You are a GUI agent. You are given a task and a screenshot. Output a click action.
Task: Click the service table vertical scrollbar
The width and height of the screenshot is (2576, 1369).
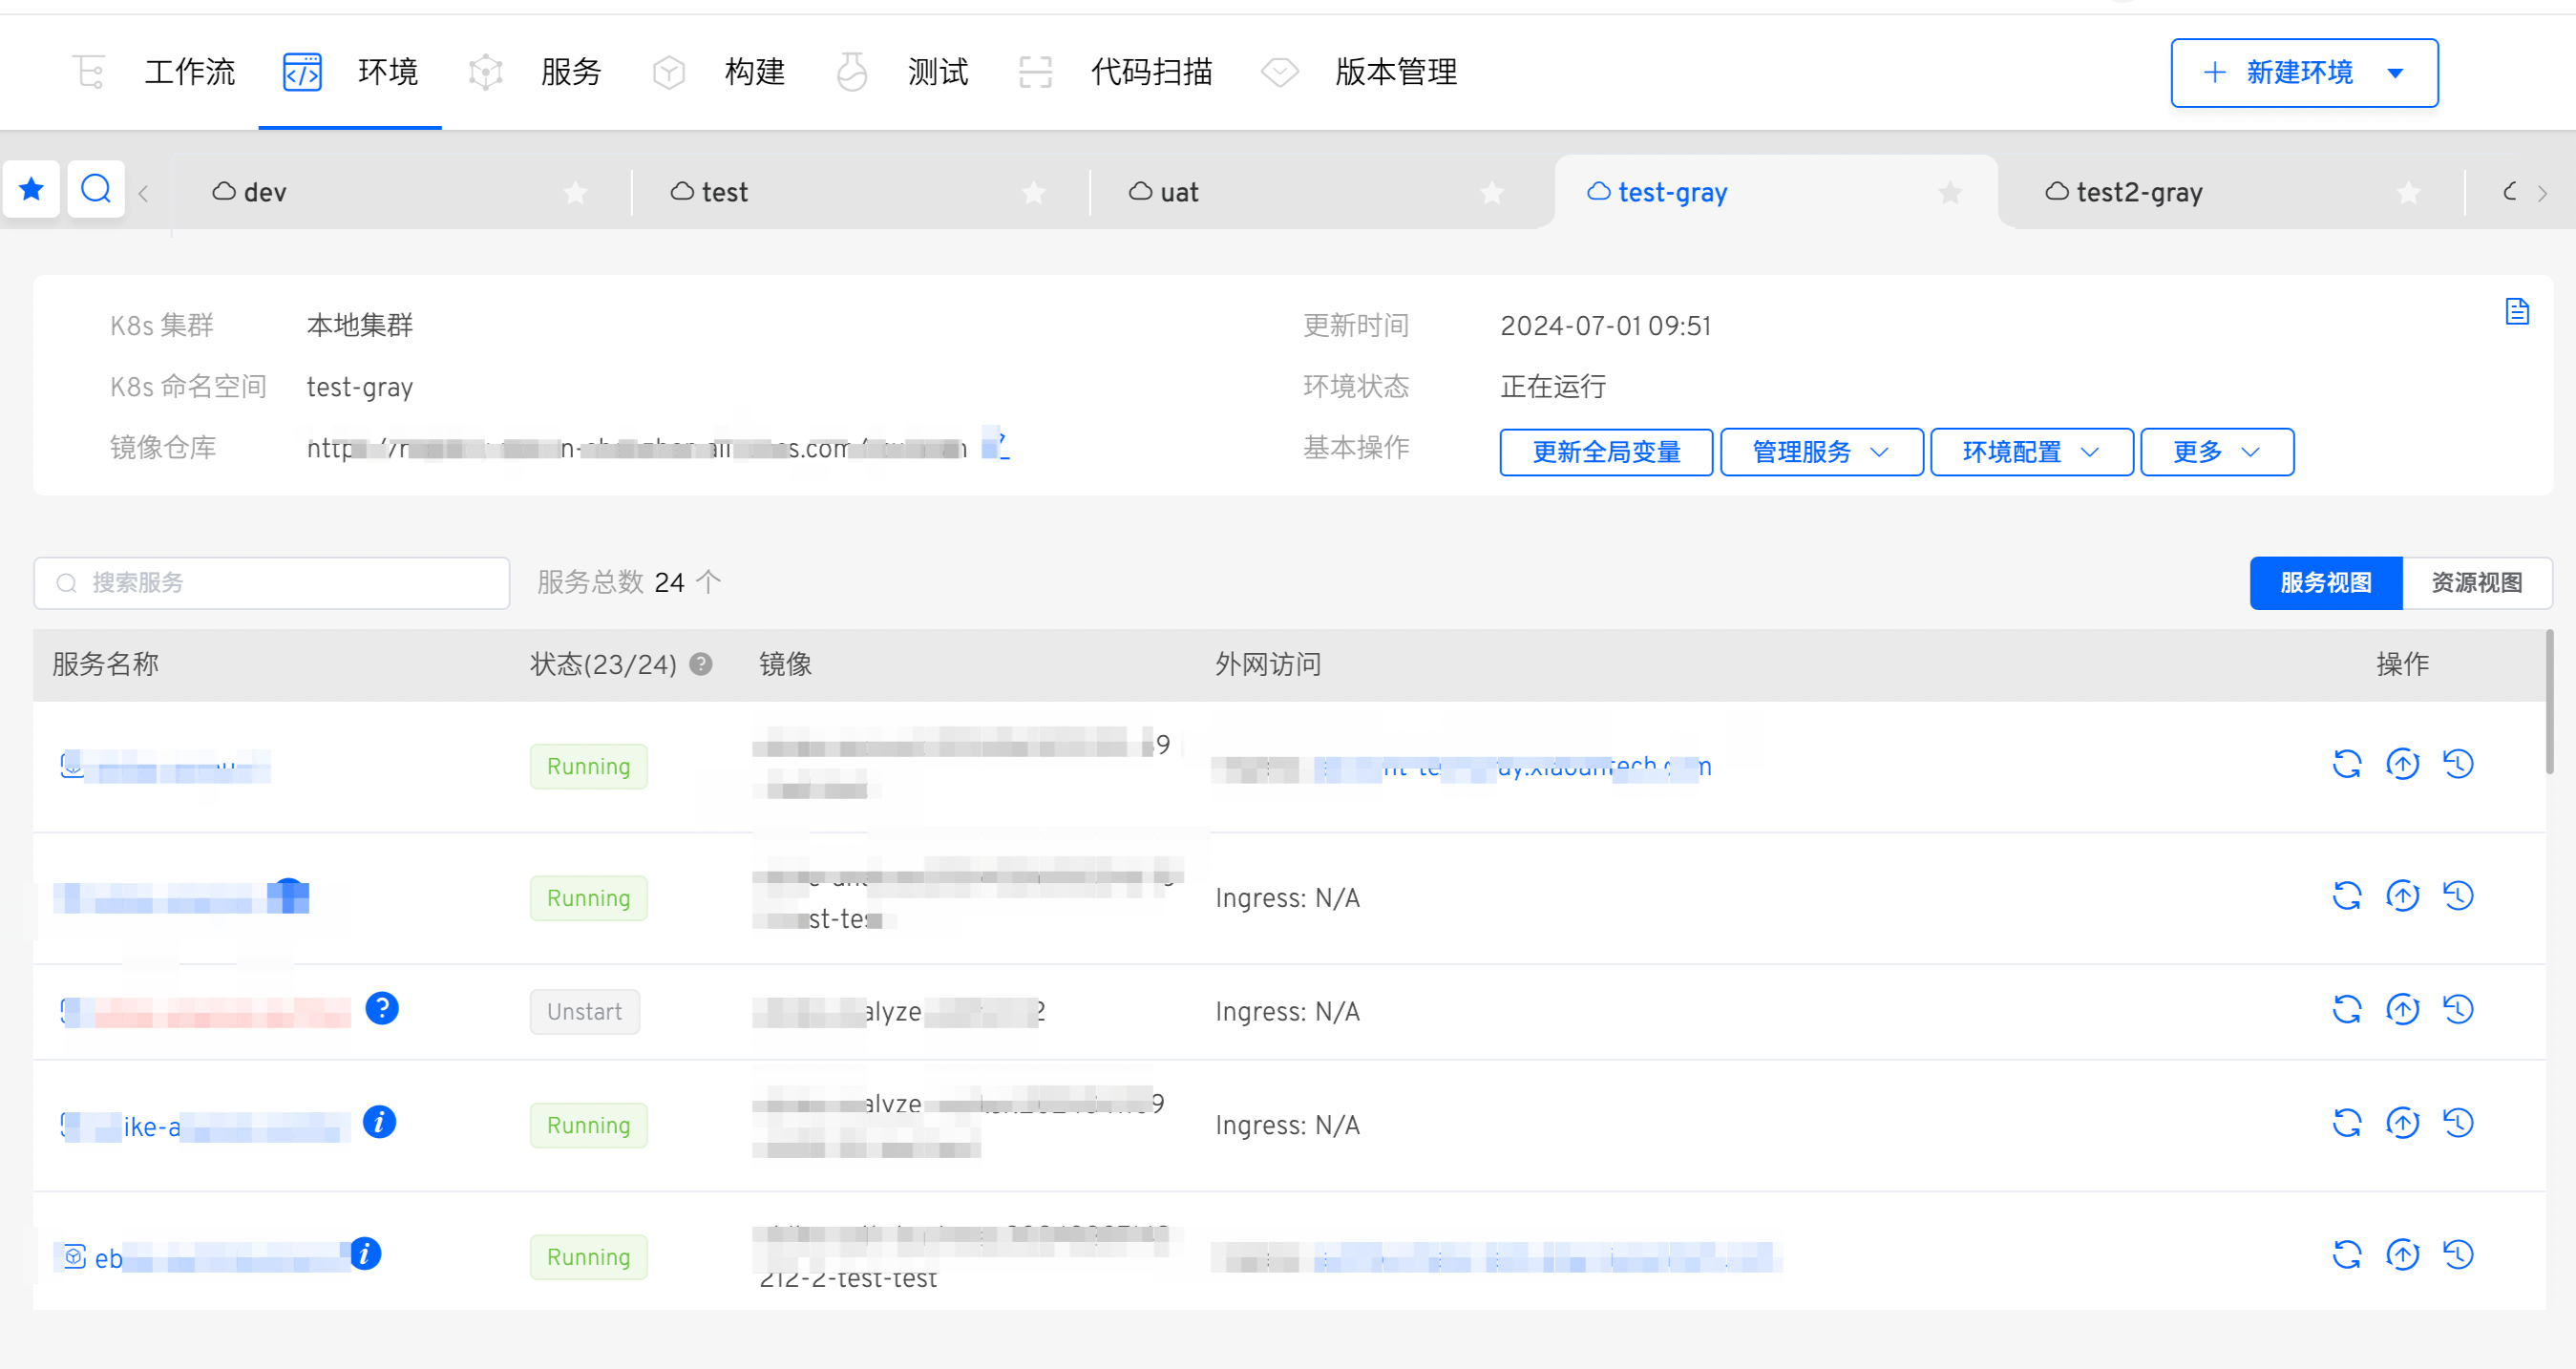(x=2549, y=702)
